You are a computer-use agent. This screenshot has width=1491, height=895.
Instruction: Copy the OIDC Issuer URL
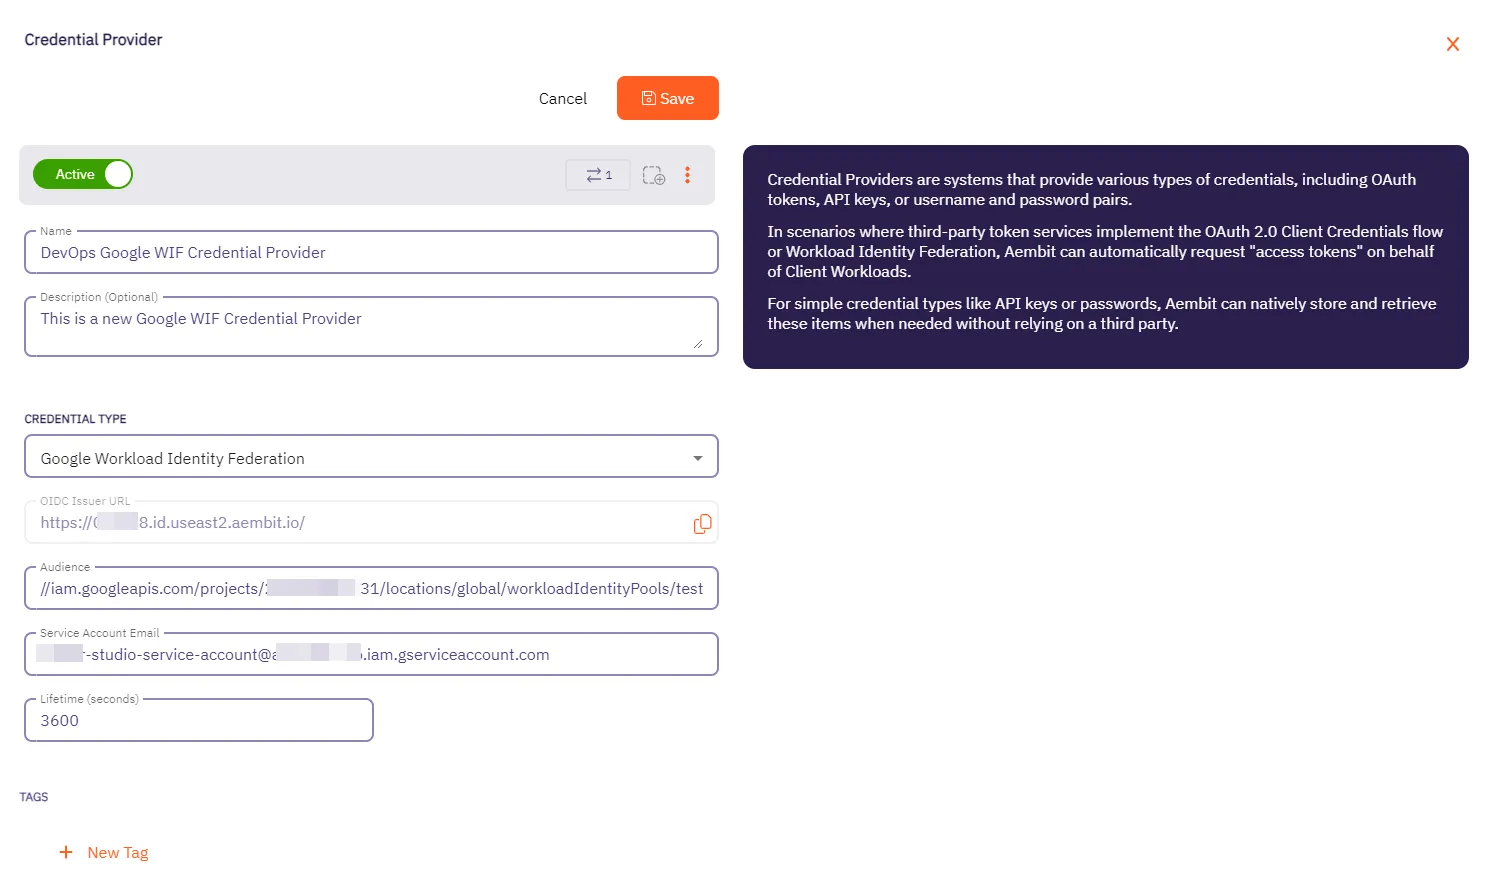[x=702, y=523]
